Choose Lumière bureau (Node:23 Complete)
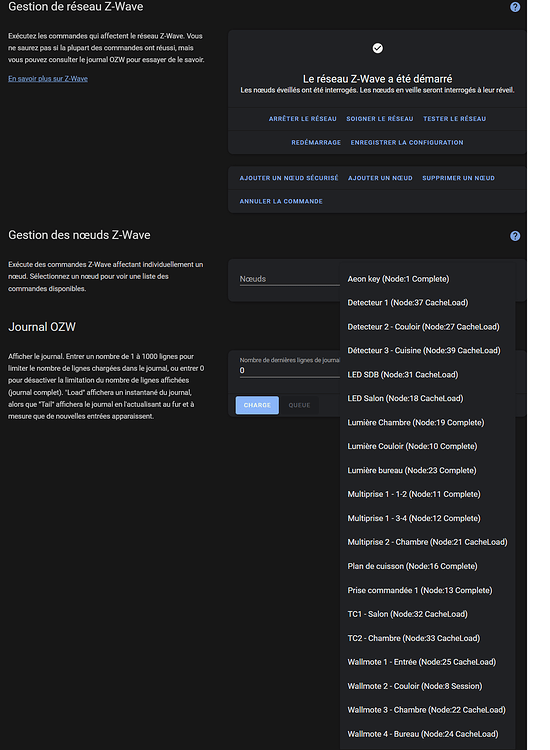This screenshot has height=750, width=550. coord(428,470)
